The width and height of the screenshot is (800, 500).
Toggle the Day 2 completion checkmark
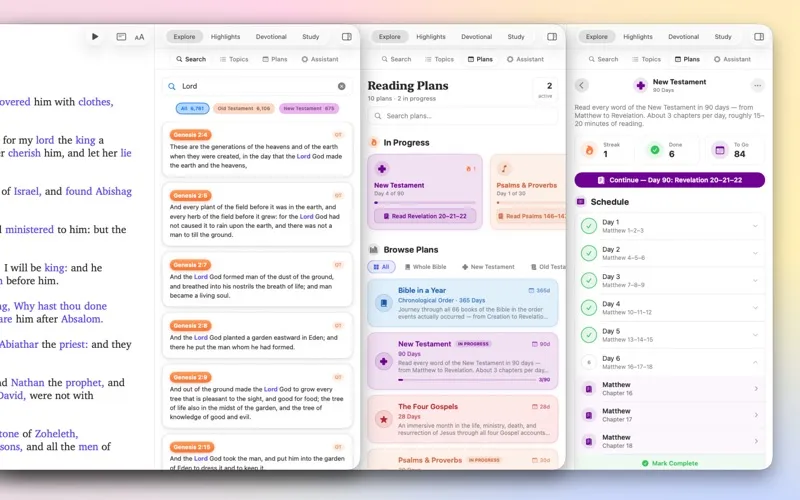589,253
